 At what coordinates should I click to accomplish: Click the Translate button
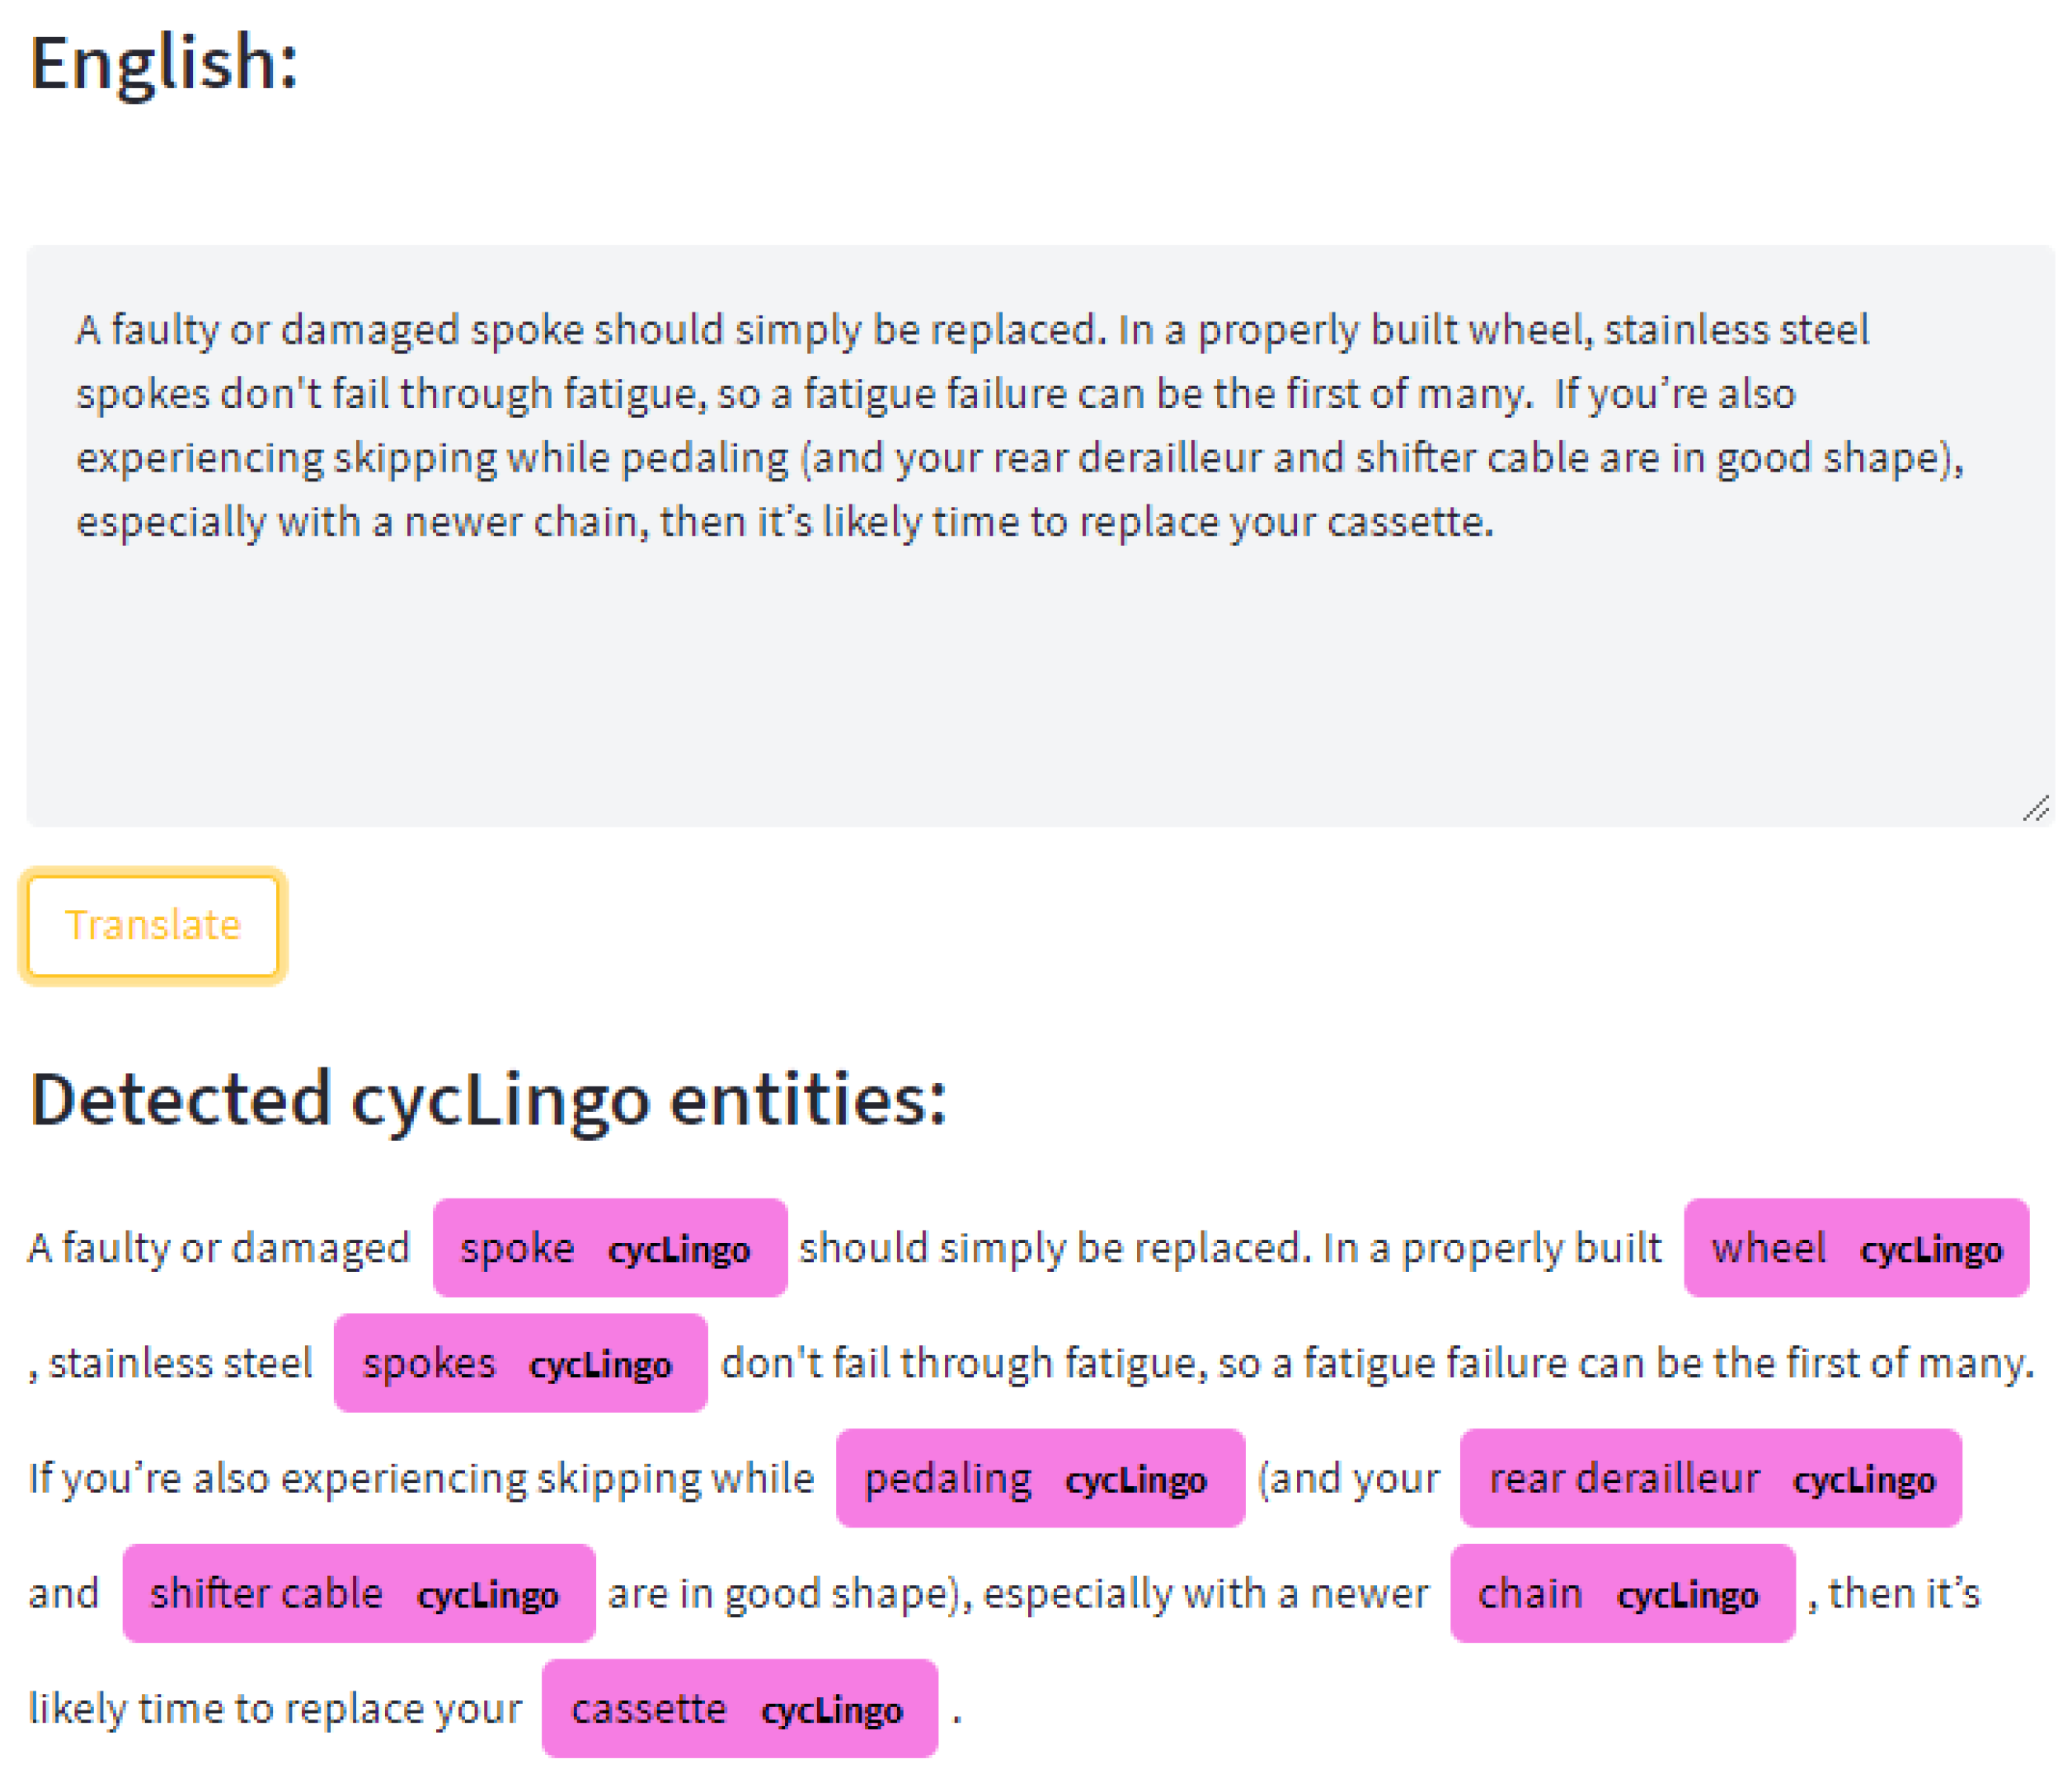point(152,925)
